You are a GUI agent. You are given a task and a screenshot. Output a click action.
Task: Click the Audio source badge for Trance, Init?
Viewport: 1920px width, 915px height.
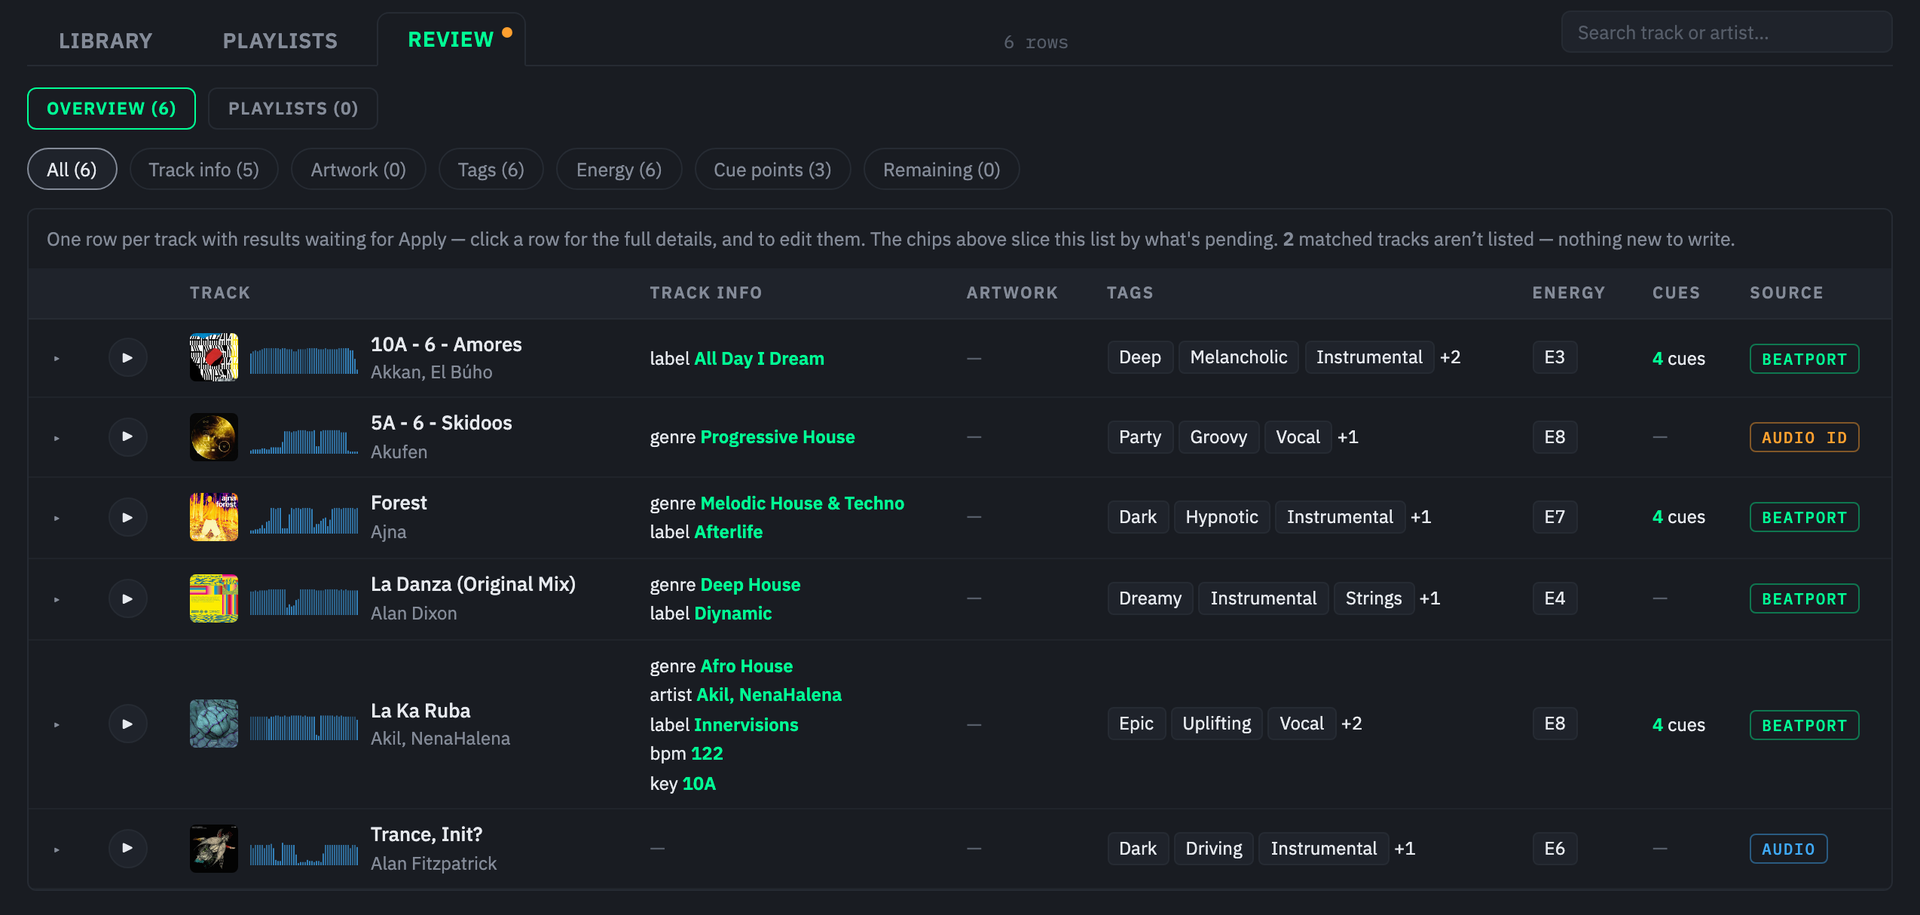1788,849
